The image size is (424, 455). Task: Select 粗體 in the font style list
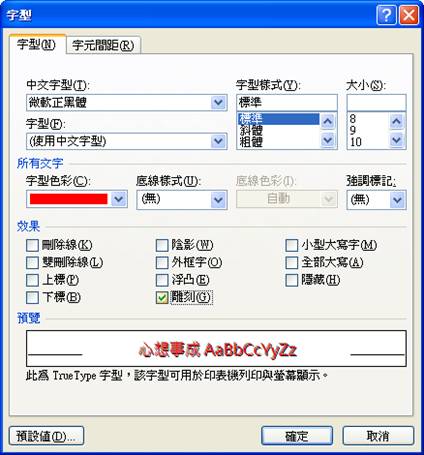point(252,142)
